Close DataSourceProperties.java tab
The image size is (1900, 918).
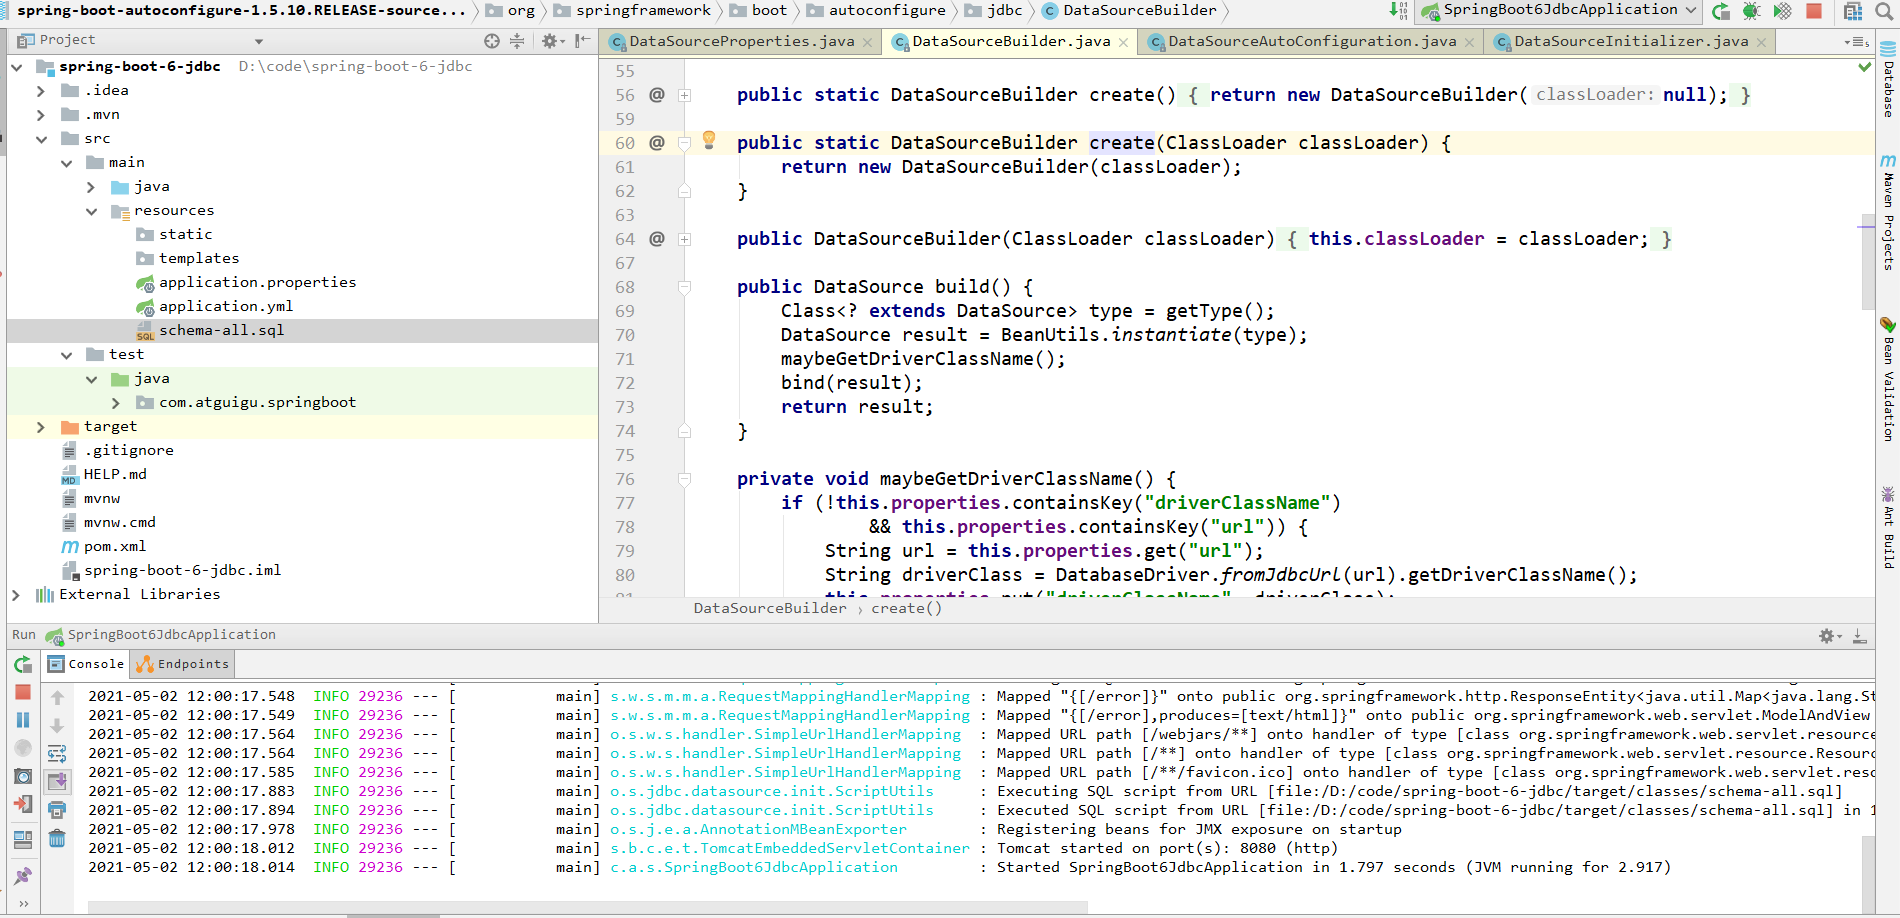click(x=867, y=42)
